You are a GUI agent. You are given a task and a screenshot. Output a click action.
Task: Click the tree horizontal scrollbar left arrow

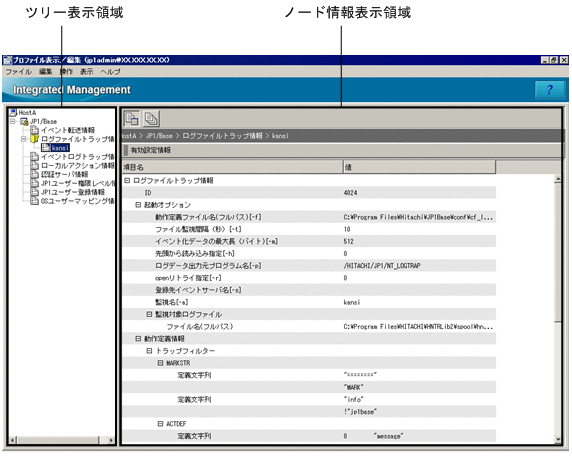pos(12,440)
